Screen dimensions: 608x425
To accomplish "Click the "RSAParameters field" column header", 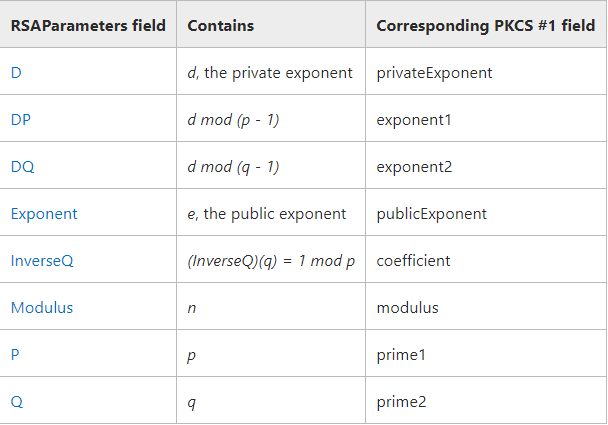I will point(88,25).
